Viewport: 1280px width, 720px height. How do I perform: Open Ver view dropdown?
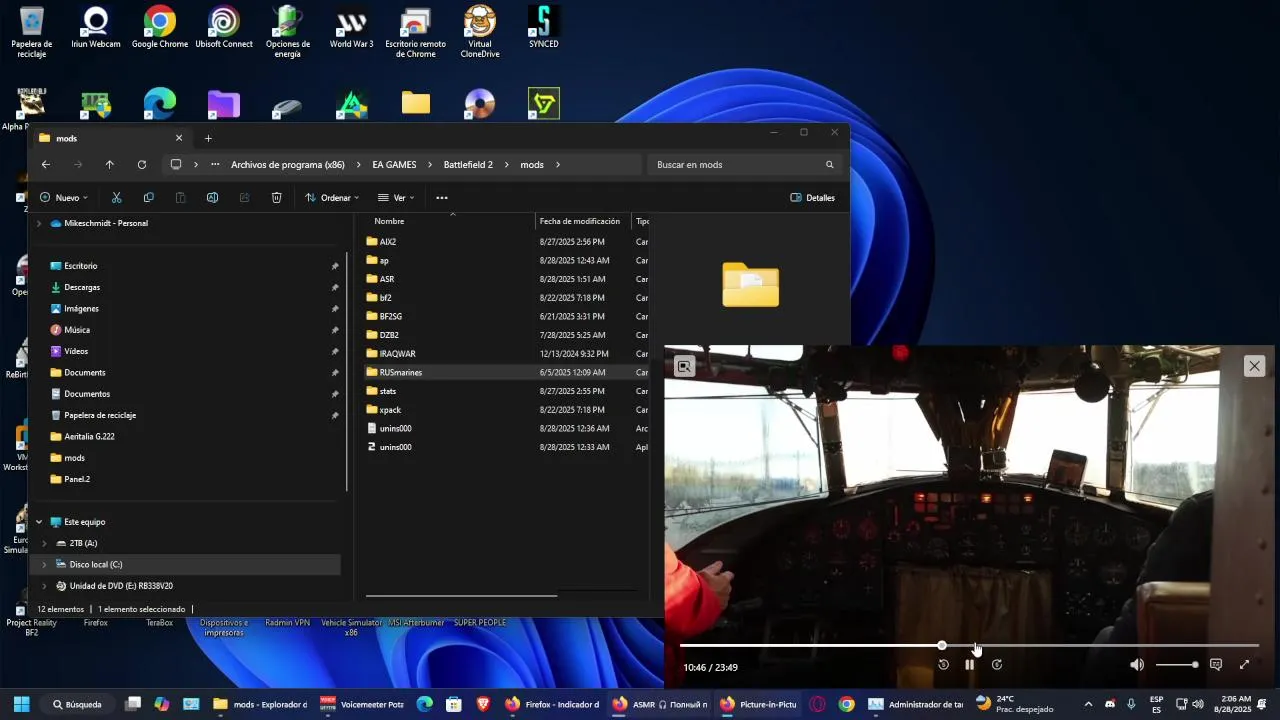click(x=396, y=198)
